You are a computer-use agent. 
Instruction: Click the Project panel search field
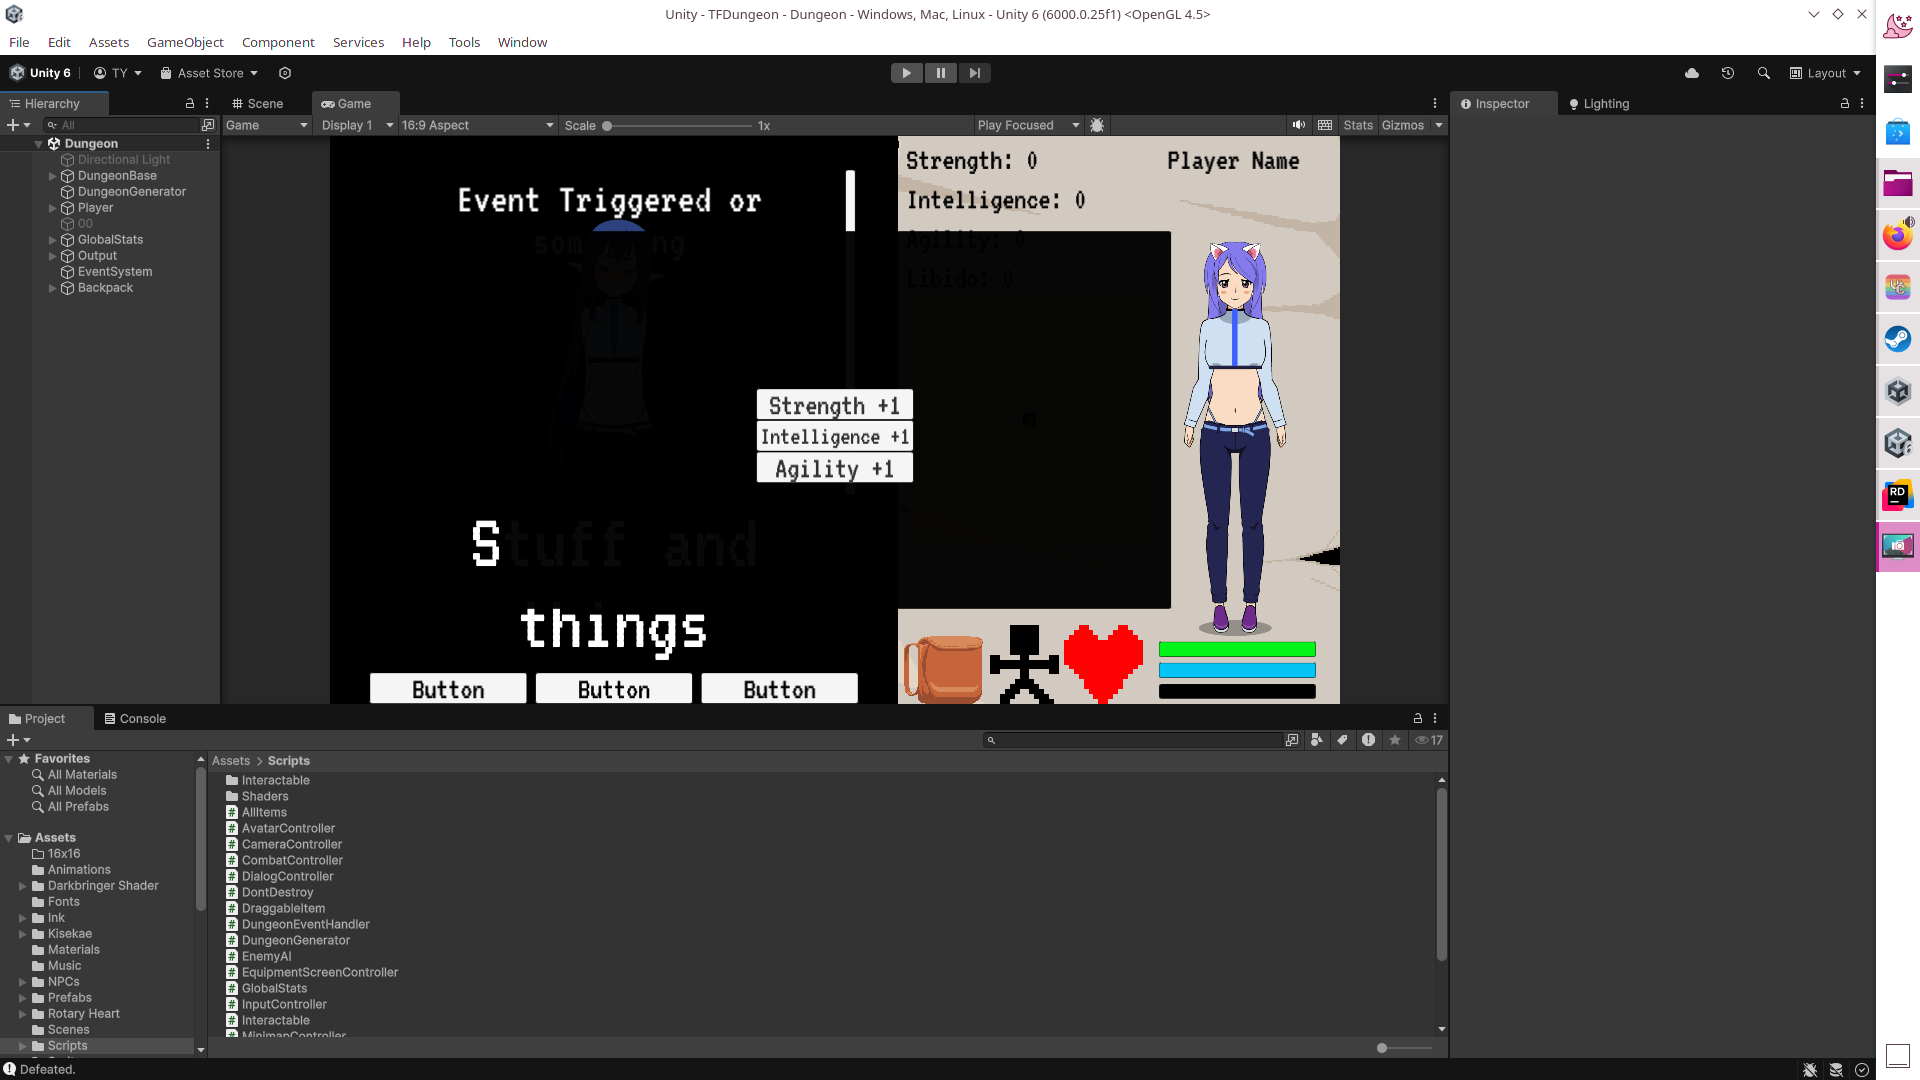click(1135, 740)
